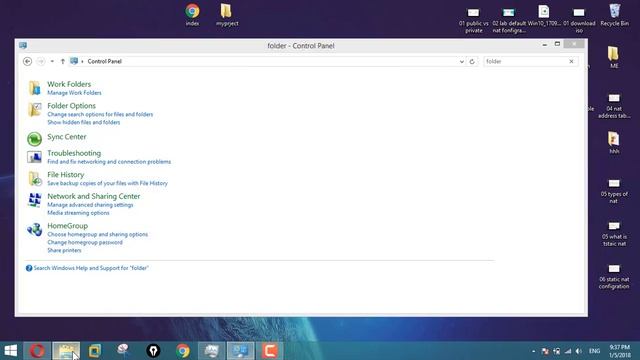This screenshot has width=640, height=360.
Task: Select the index Chrome desktop shortcut
Action: [x=192, y=15]
